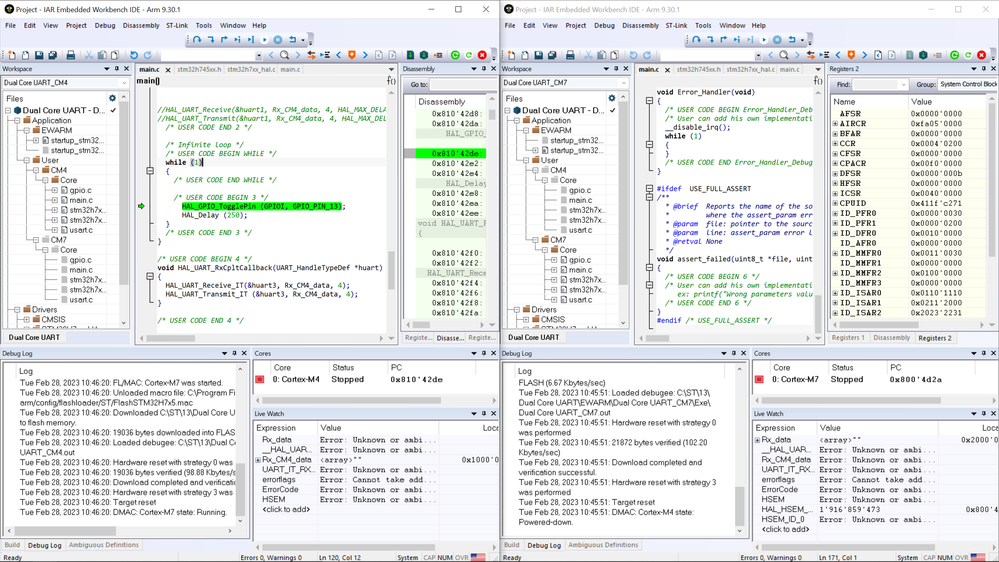999x562 pixels.
Task: Open Disassembly menu in CM4 window
Action: coord(141,25)
